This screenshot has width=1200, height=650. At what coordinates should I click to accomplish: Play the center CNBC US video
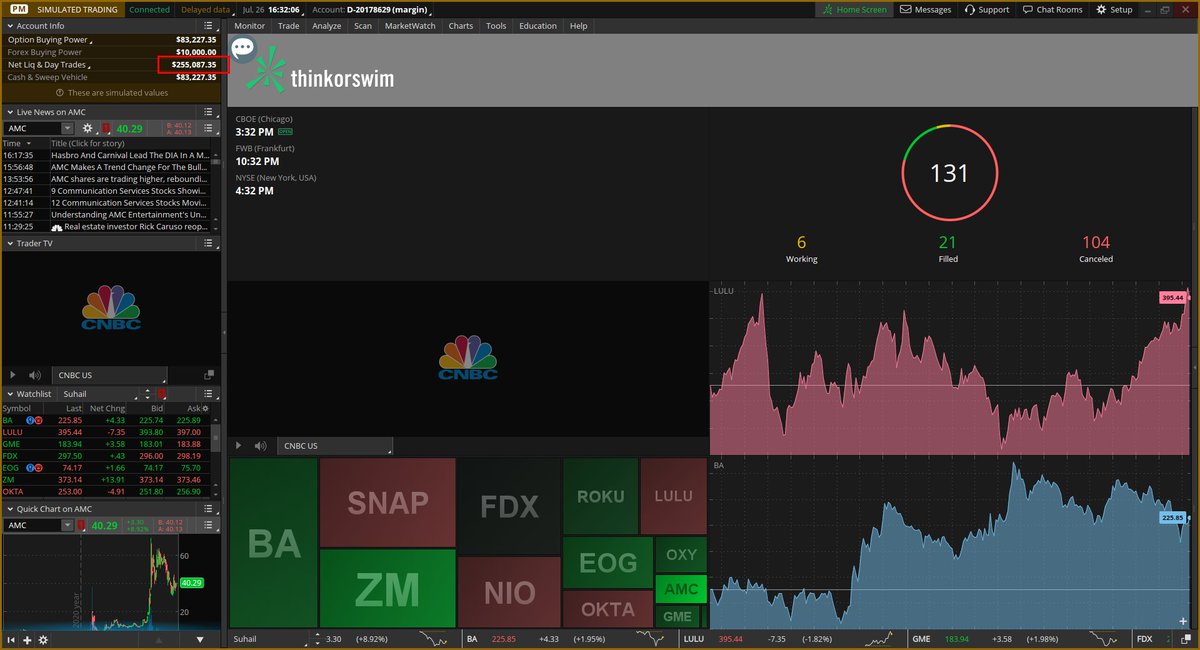coord(238,445)
